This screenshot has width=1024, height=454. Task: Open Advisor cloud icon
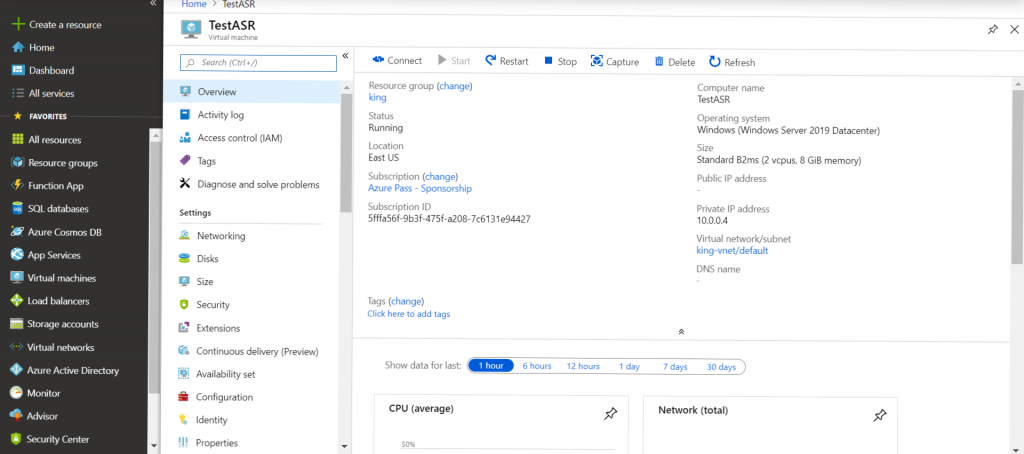tap(17, 416)
